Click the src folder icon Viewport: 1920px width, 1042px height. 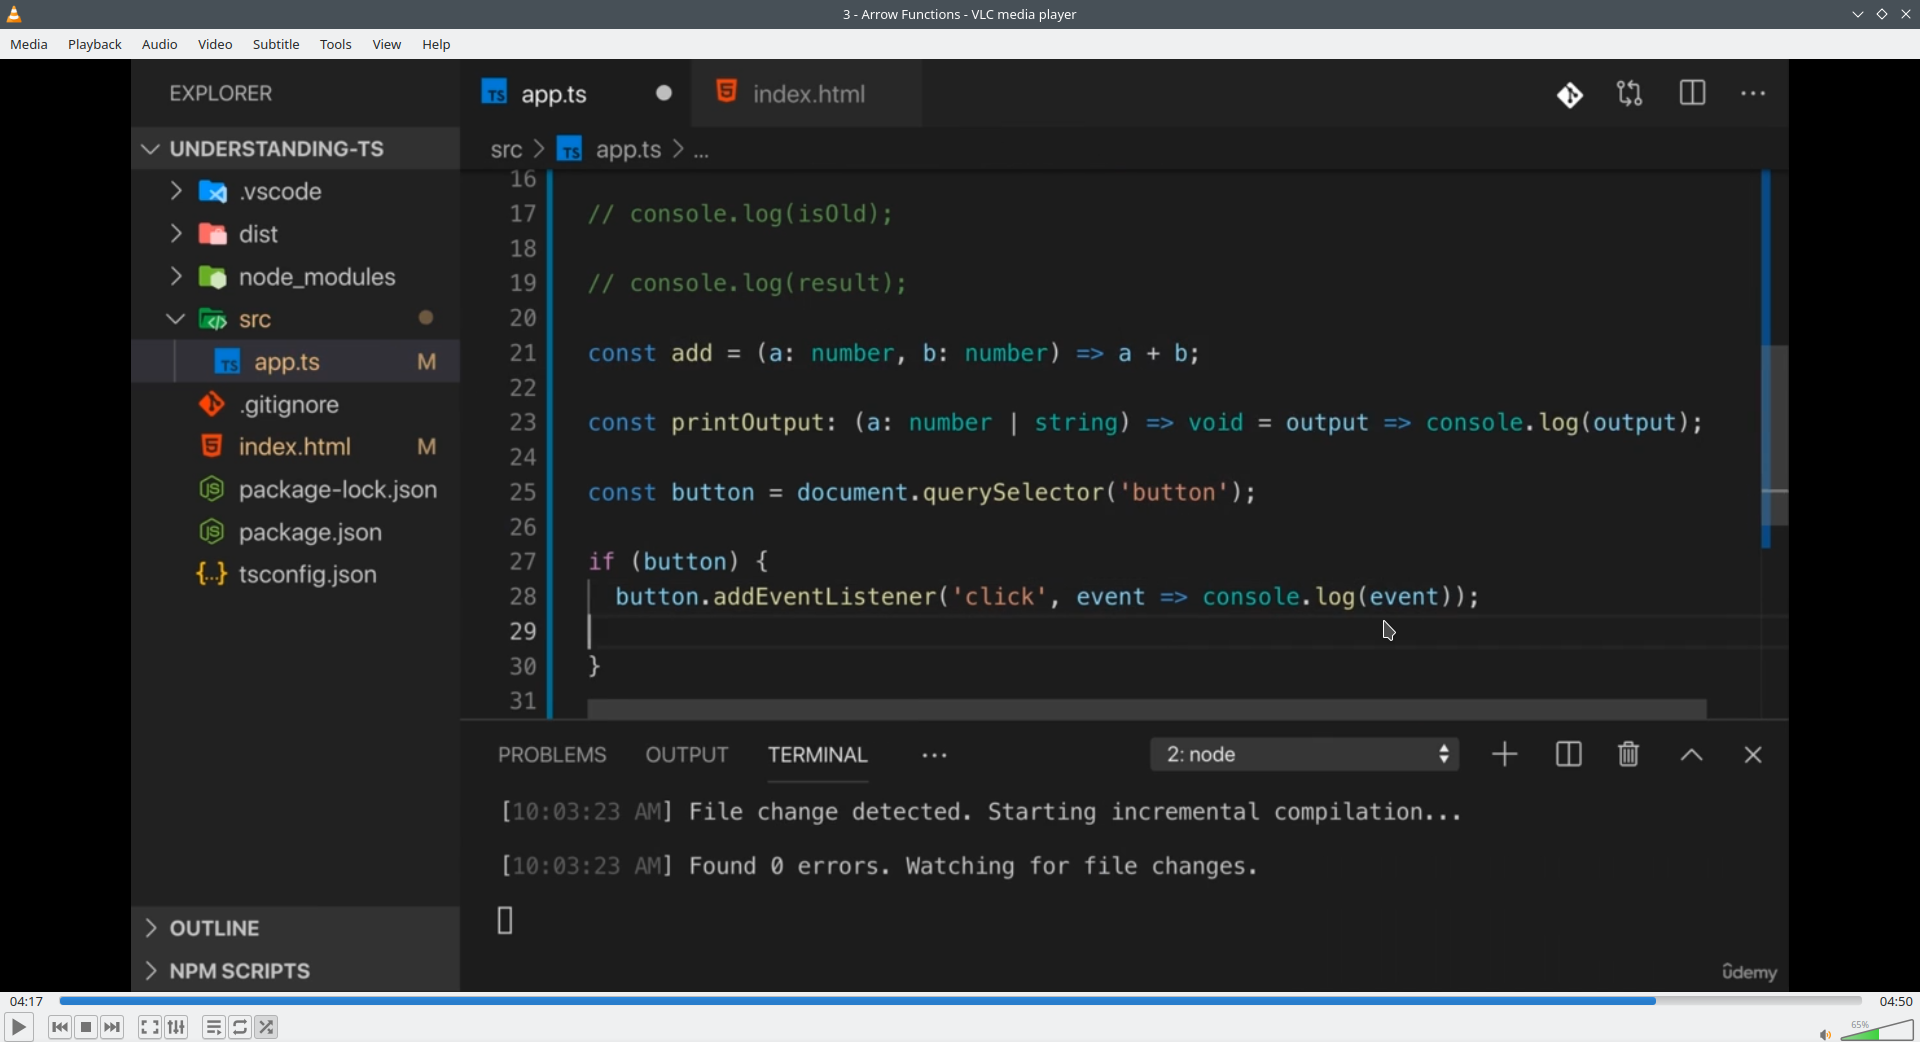pos(213,320)
